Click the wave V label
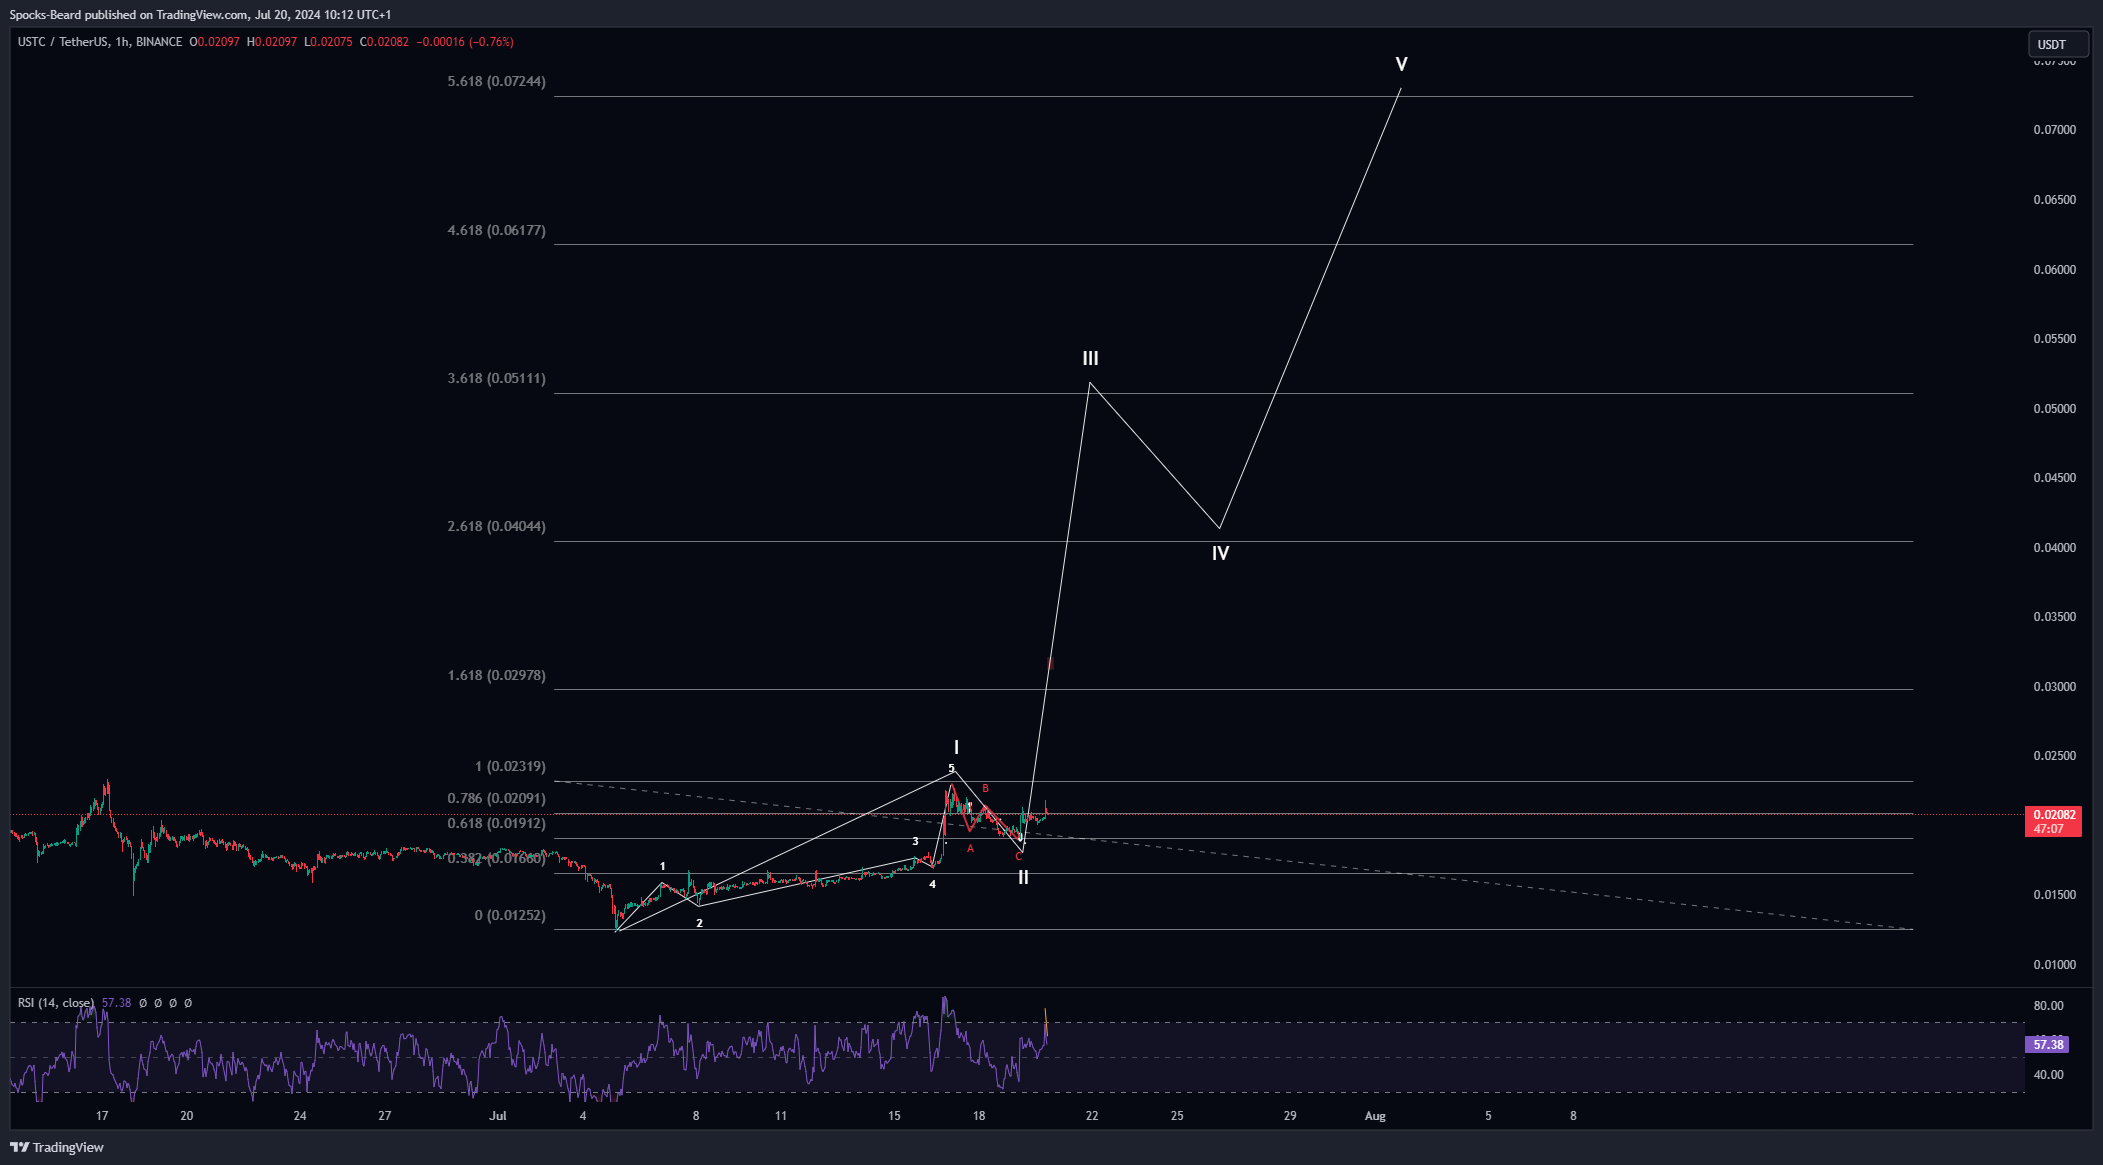 tap(1401, 64)
